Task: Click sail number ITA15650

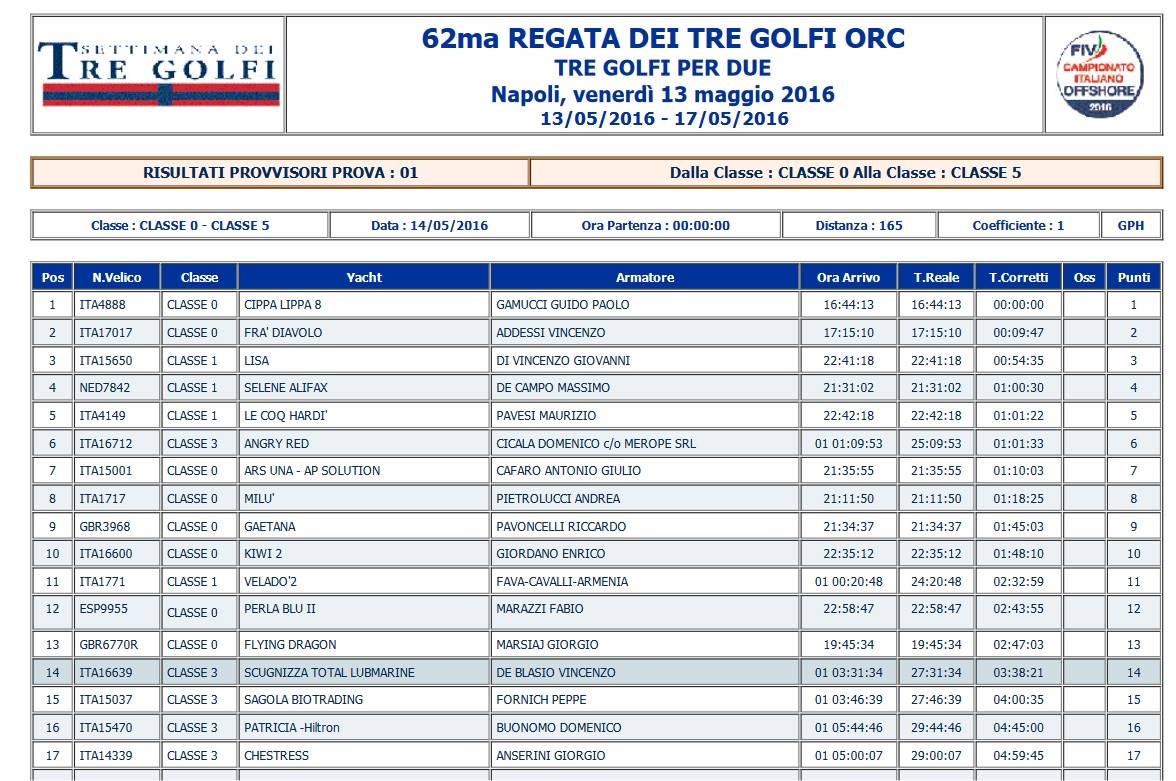Action: click(x=106, y=360)
